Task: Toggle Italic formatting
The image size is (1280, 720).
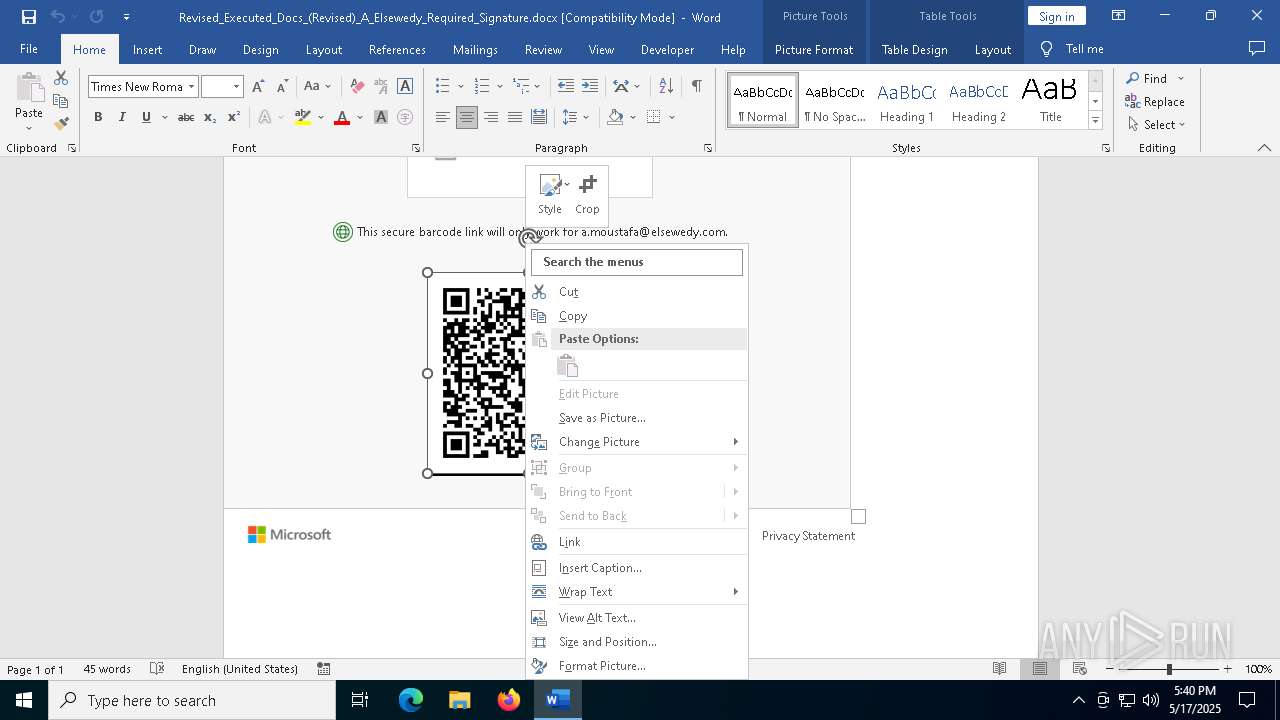Action: point(122,117)
